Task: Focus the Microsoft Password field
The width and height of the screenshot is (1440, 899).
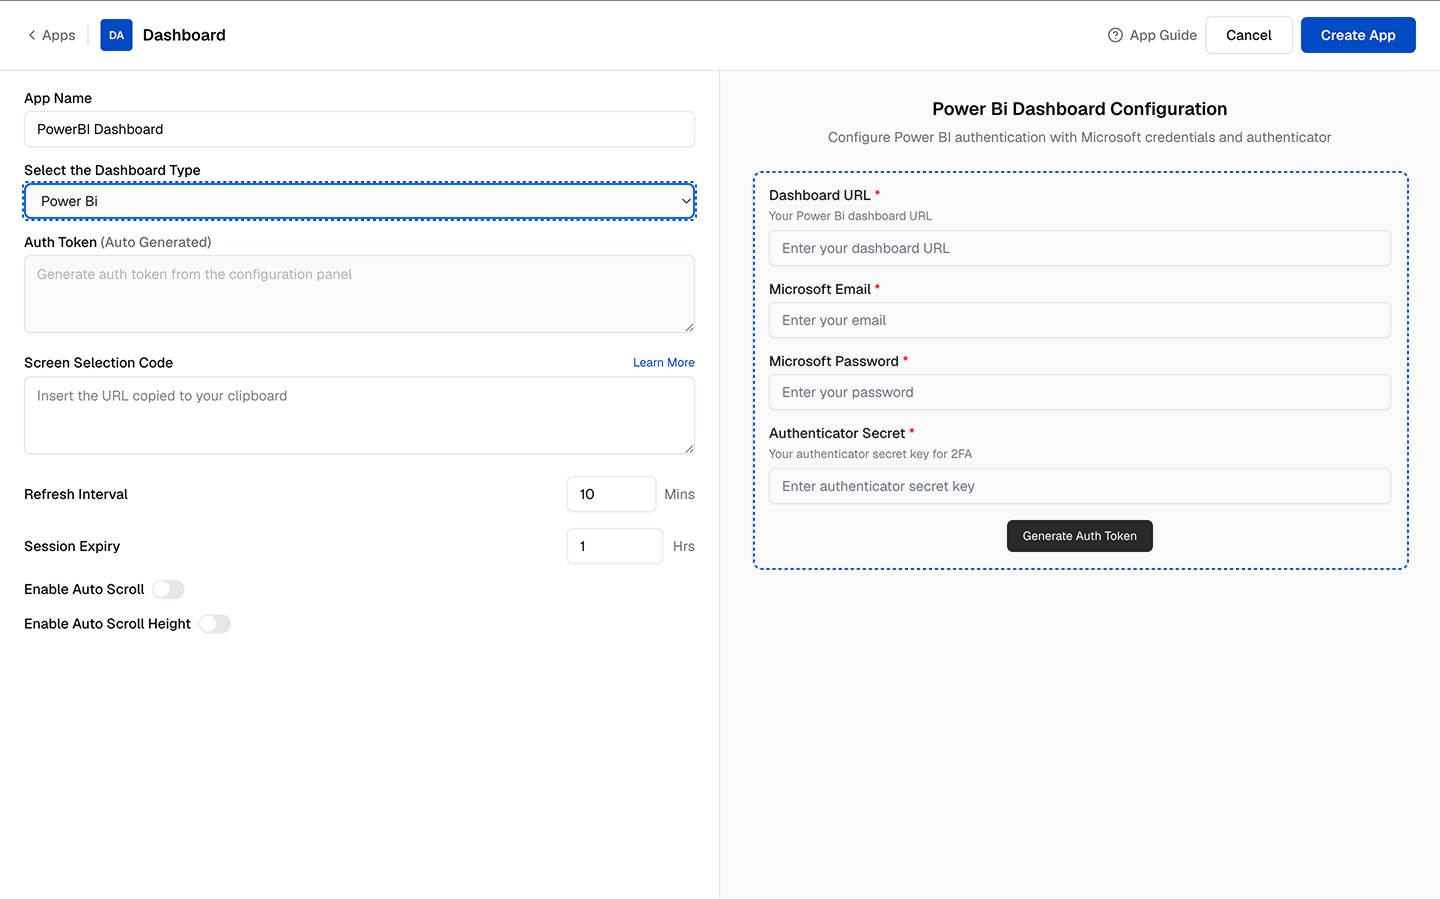Action: pyautogui.click(x=1080, y=392)
